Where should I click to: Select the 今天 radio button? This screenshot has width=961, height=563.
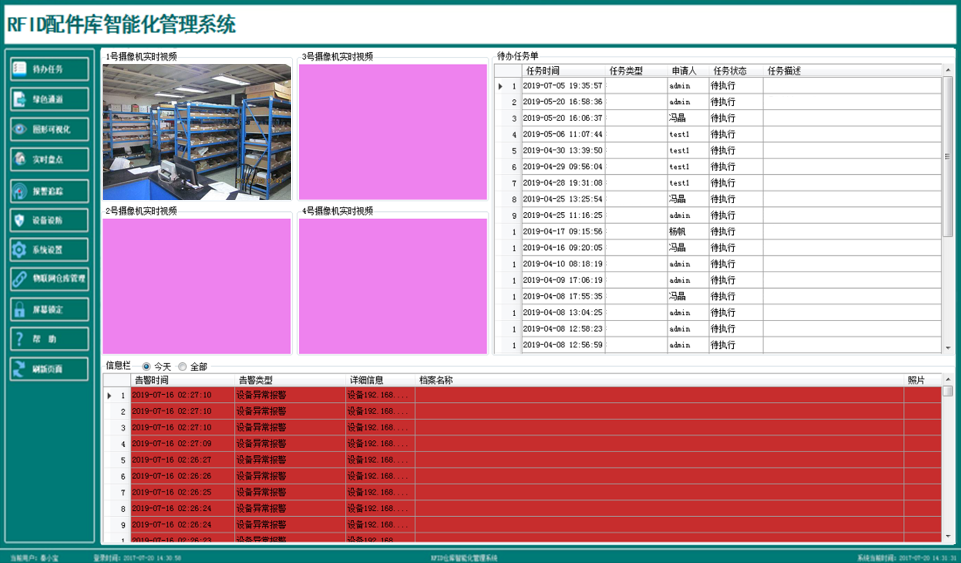click(147, 367)
